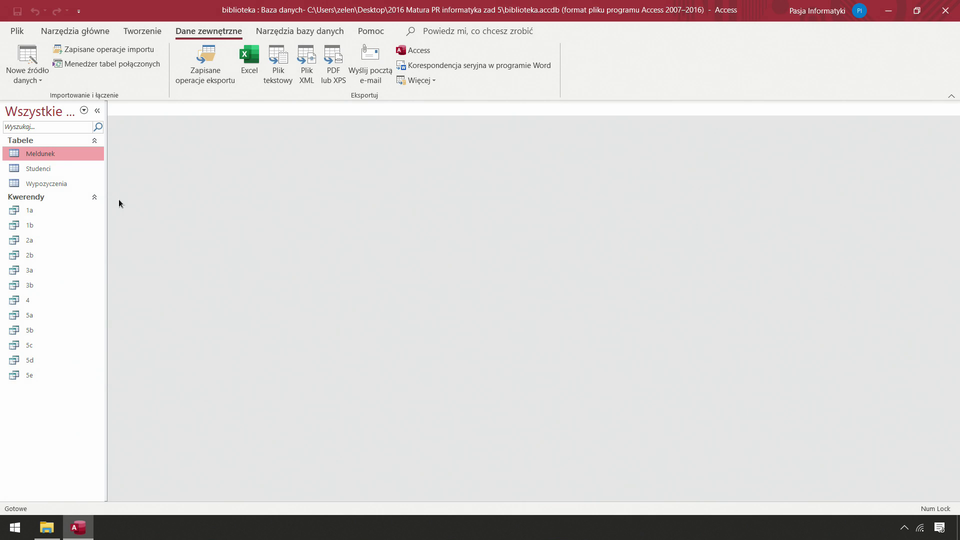960x540 pixels.
Task: Open Nowe źródło danych dropdown
Action: (27, 65)
